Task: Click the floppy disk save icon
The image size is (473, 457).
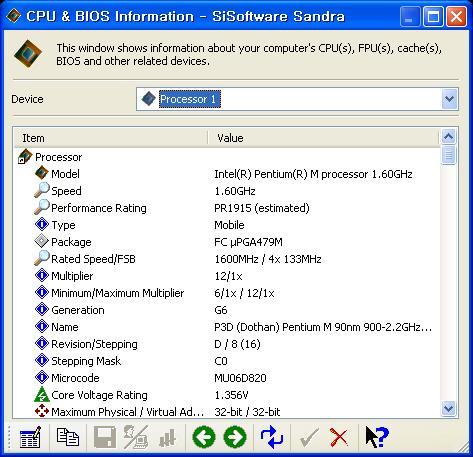Action: [x=105, y=437]
